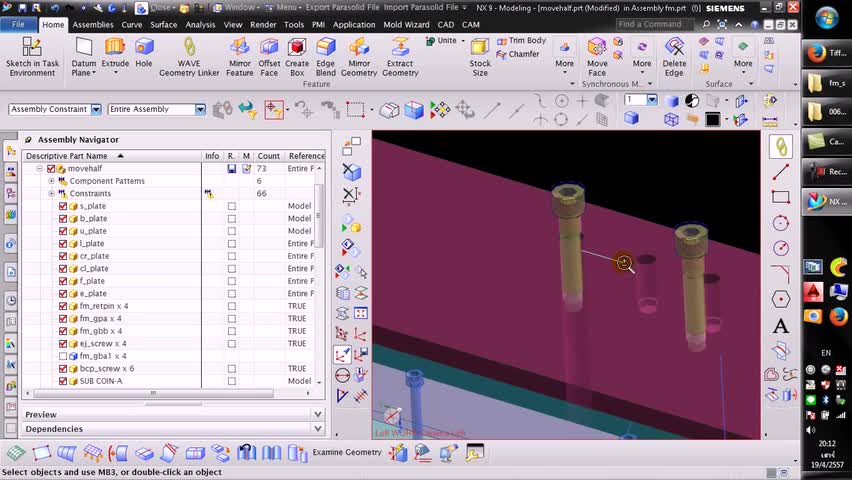Viewport: 852px width, 480px height.
Task: Toggle the SUB COIN-A checkbox
Action: tap(63, 381)
